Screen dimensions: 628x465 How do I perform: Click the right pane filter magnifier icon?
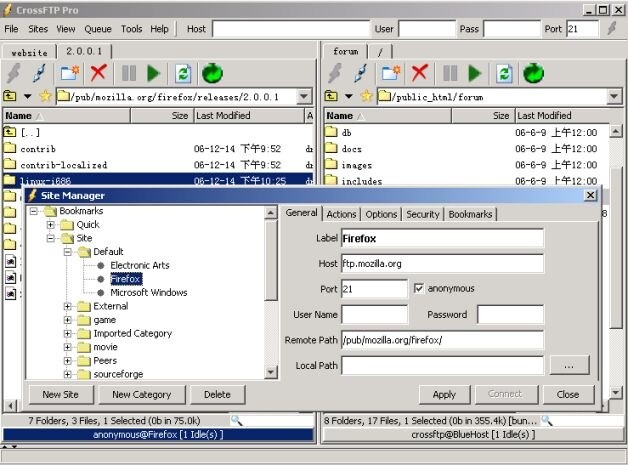546,420
